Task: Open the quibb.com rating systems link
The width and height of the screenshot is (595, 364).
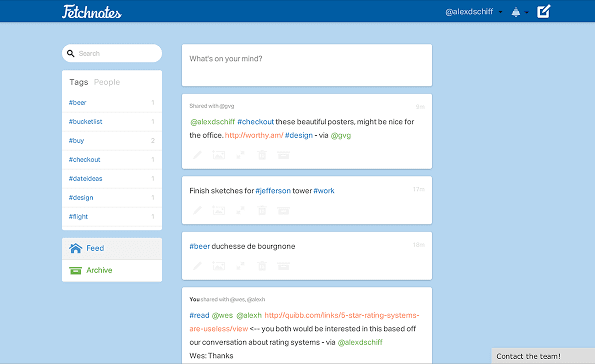Action: 304,322
